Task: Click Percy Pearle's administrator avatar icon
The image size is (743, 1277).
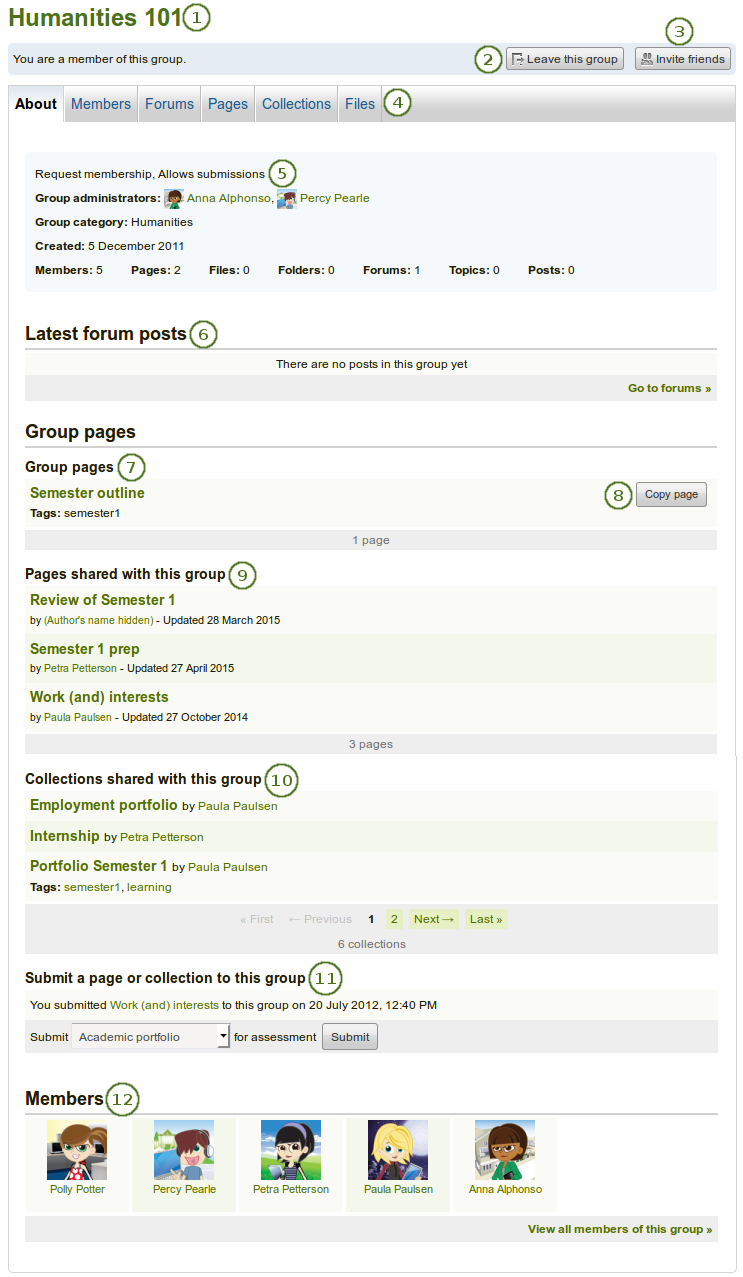Action: pyautogui.click(x=287, y=198)
